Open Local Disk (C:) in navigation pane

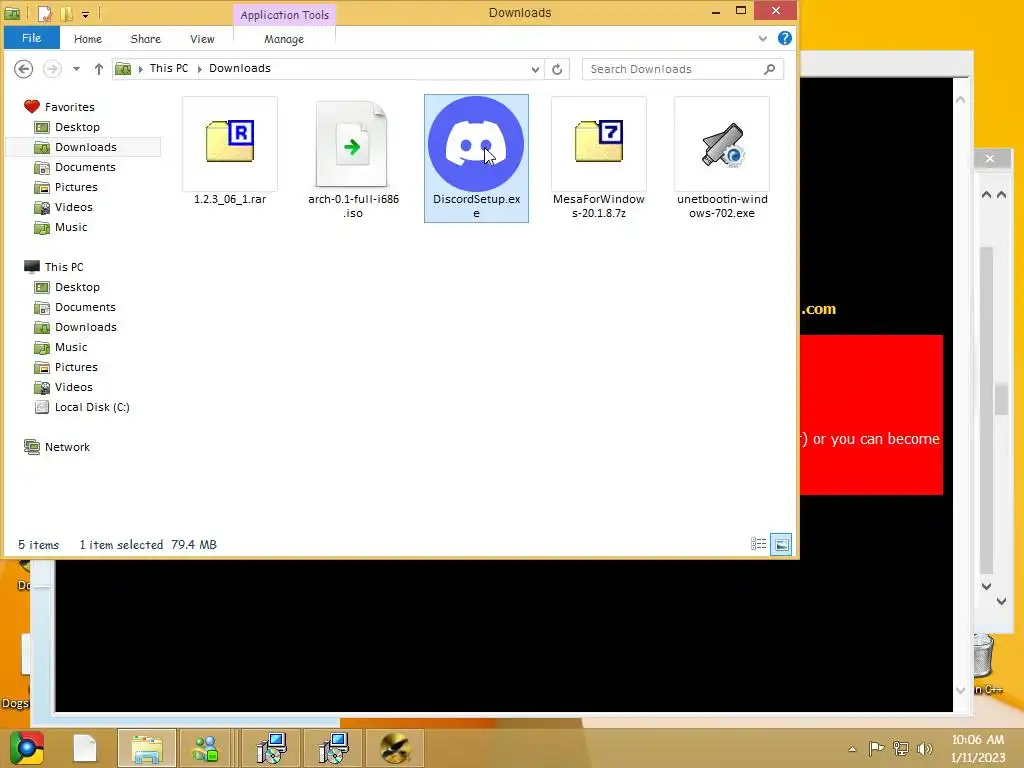pyautogui.click(x=91, y=407)
